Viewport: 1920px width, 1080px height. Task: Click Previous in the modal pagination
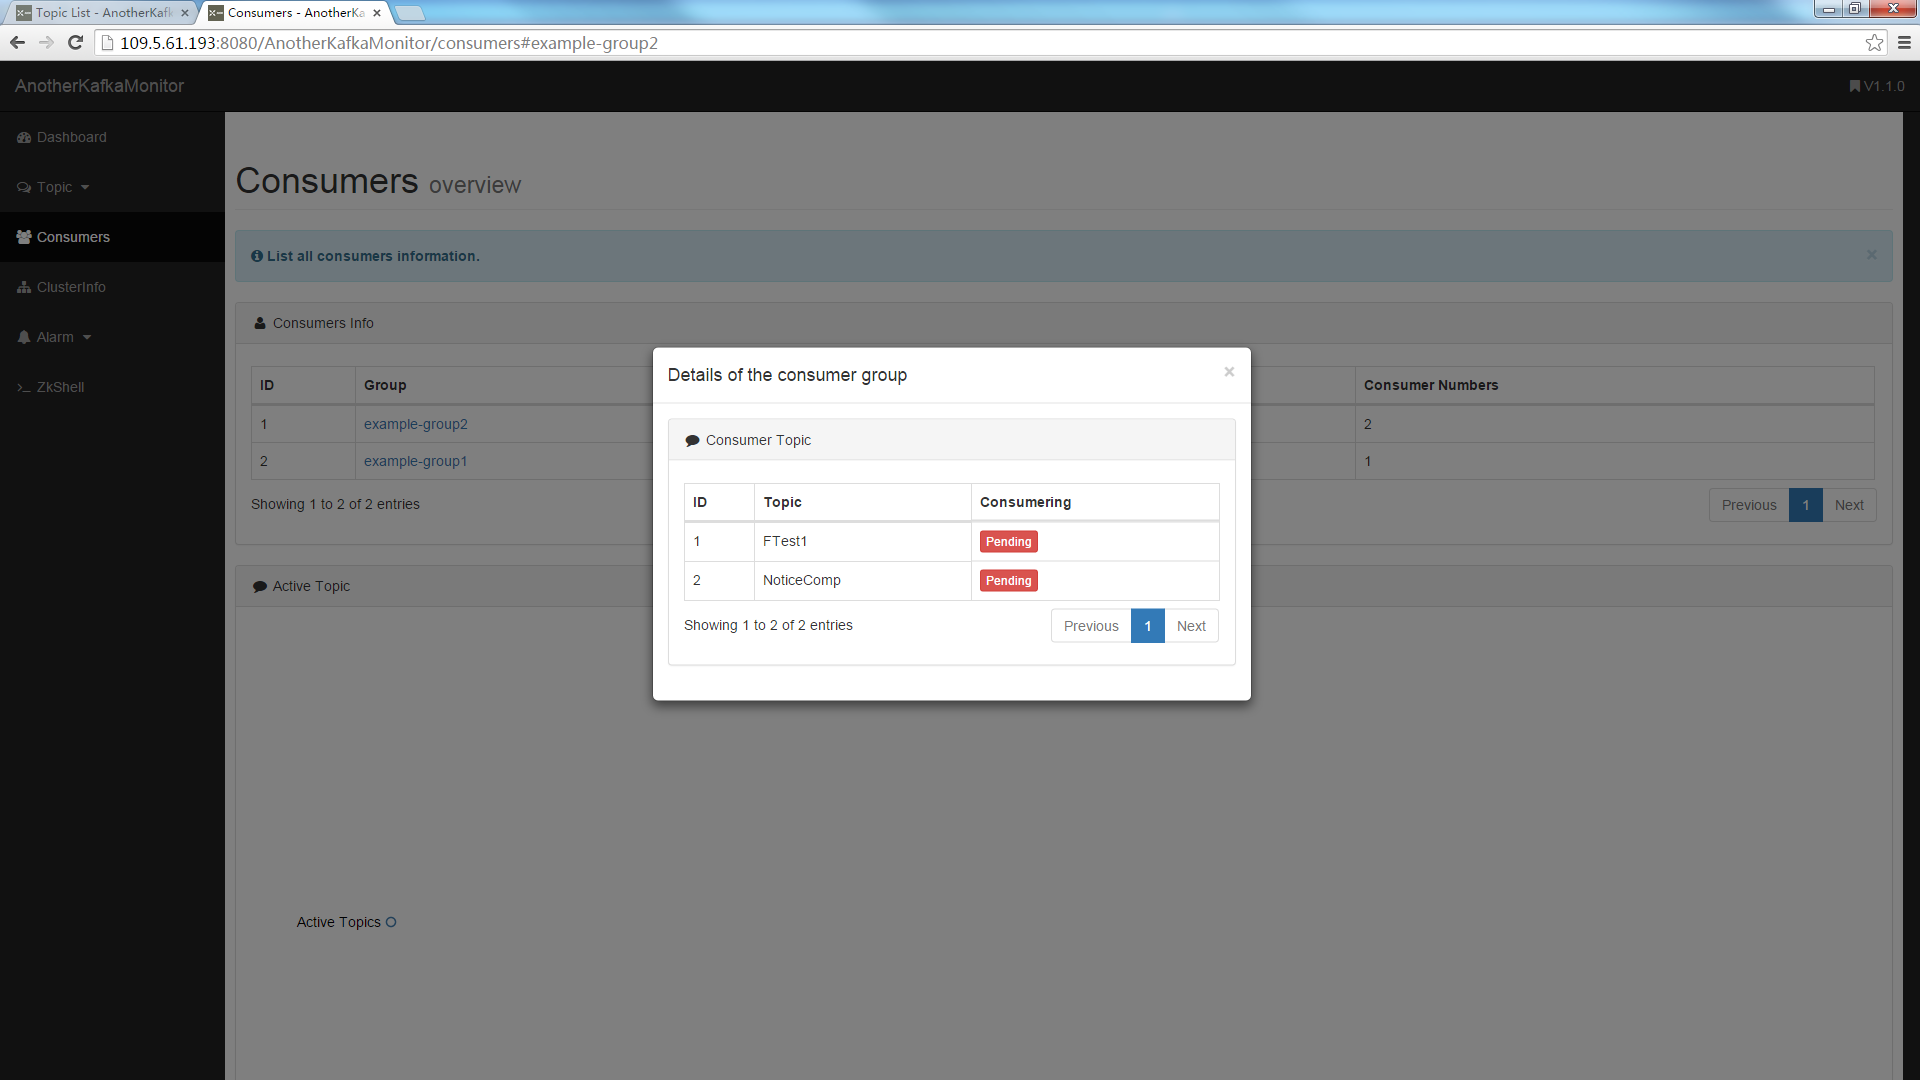(x=1091, y=626)
